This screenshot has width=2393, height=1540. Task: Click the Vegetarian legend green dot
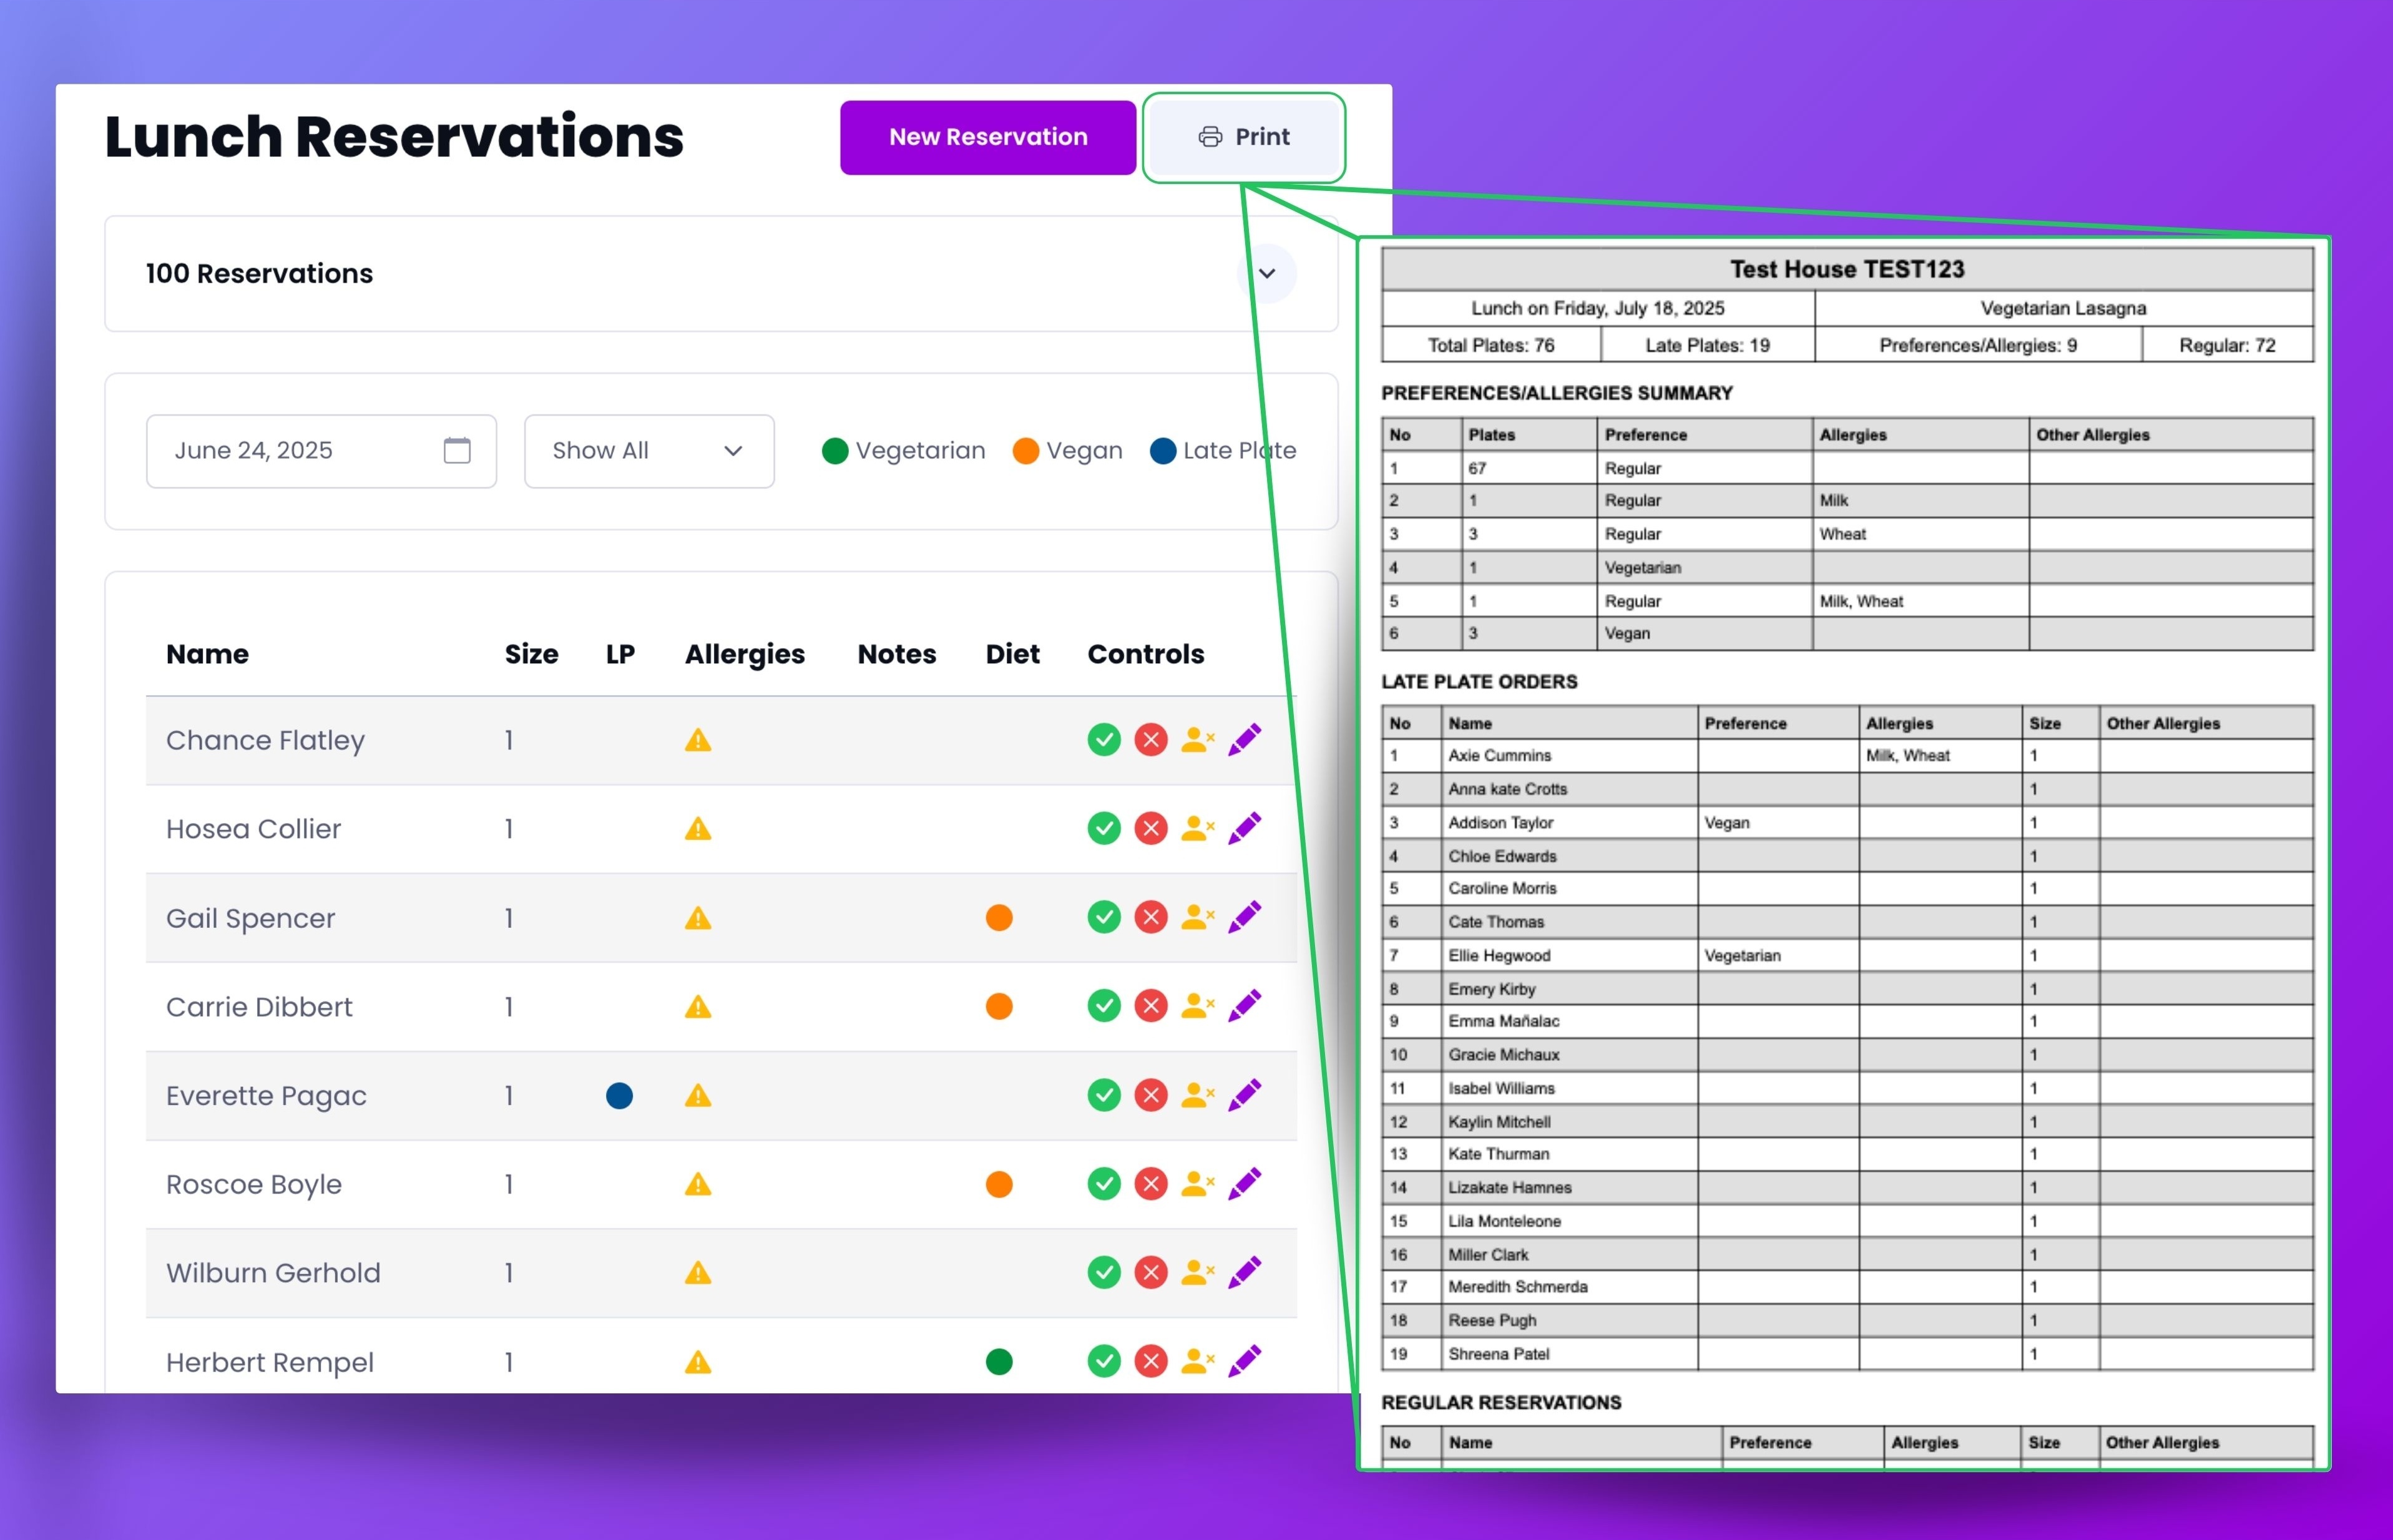(835, 451)
